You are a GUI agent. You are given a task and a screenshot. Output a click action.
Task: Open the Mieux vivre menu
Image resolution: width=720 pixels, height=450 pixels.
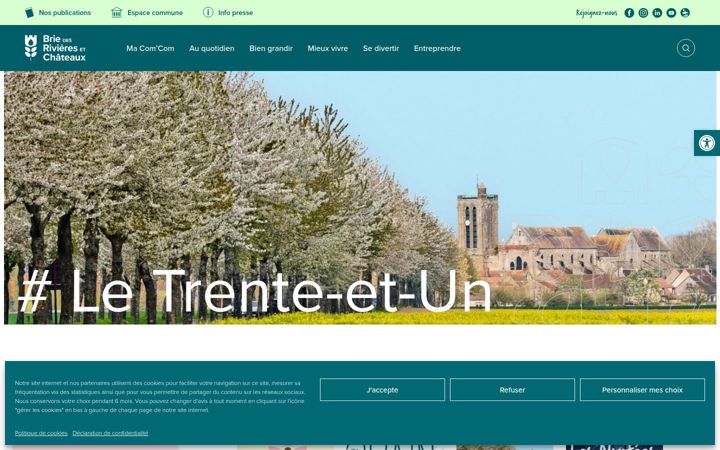click(x=328, y=48)
